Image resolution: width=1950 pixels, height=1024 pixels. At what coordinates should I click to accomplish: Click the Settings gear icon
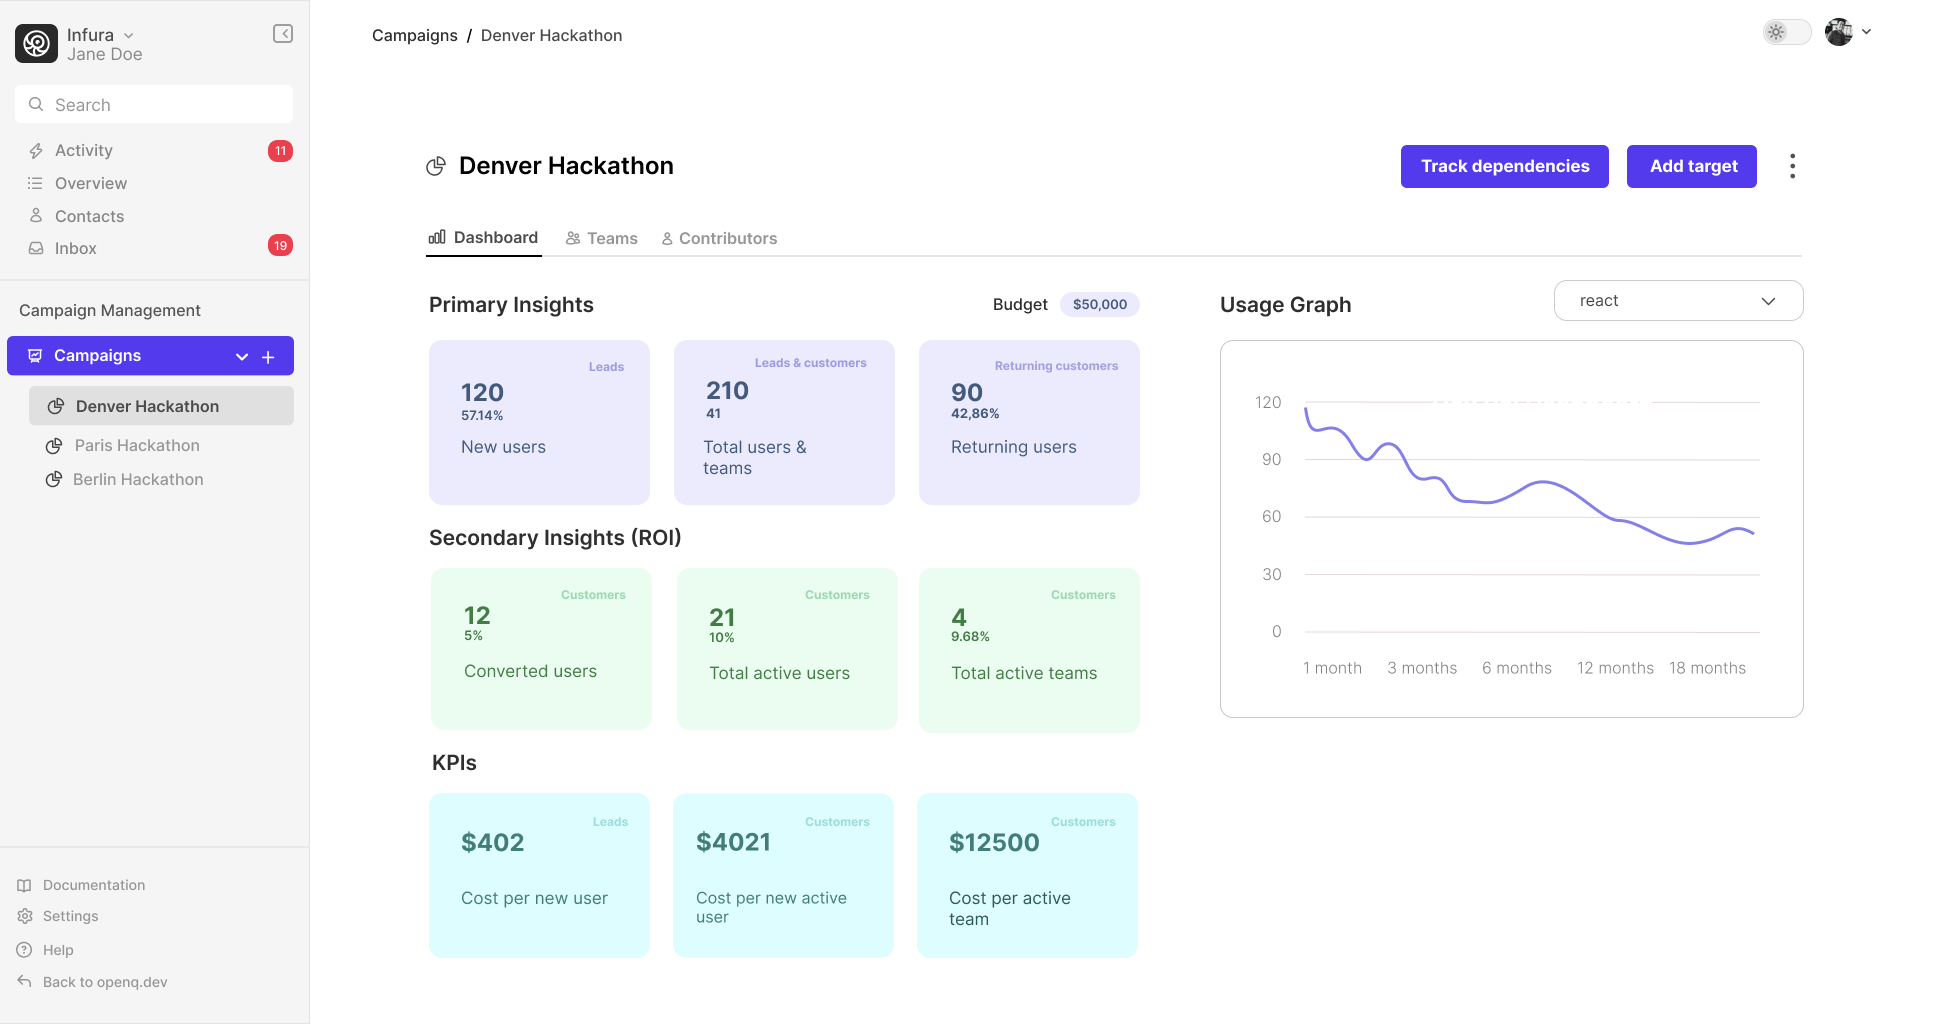pyautogui.click(x=25, y=916)
